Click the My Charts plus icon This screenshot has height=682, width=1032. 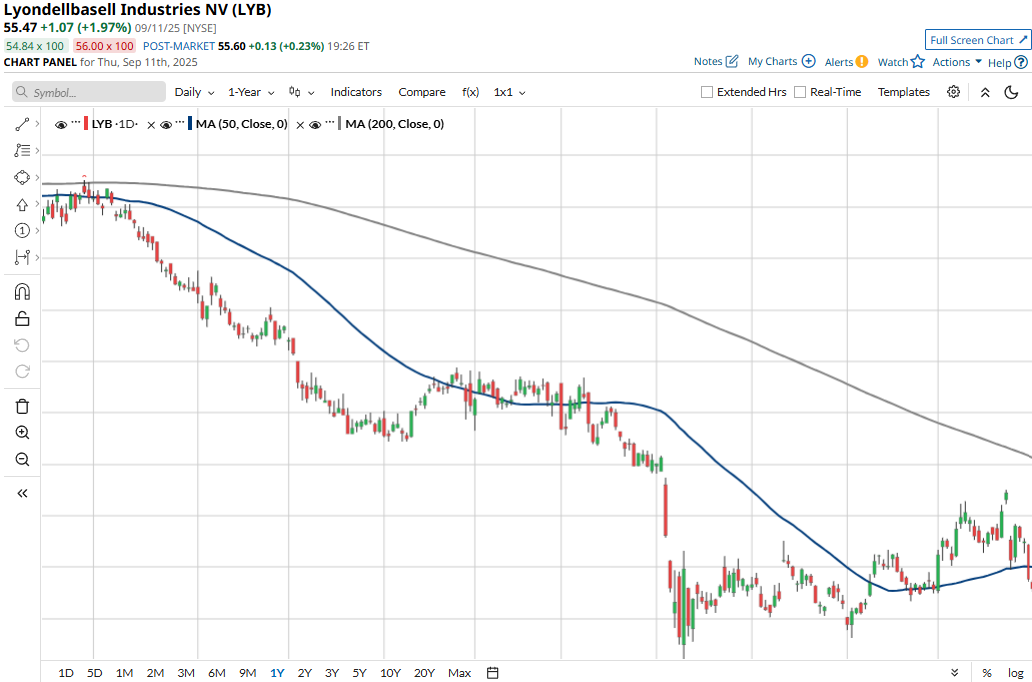click(810, 61)
